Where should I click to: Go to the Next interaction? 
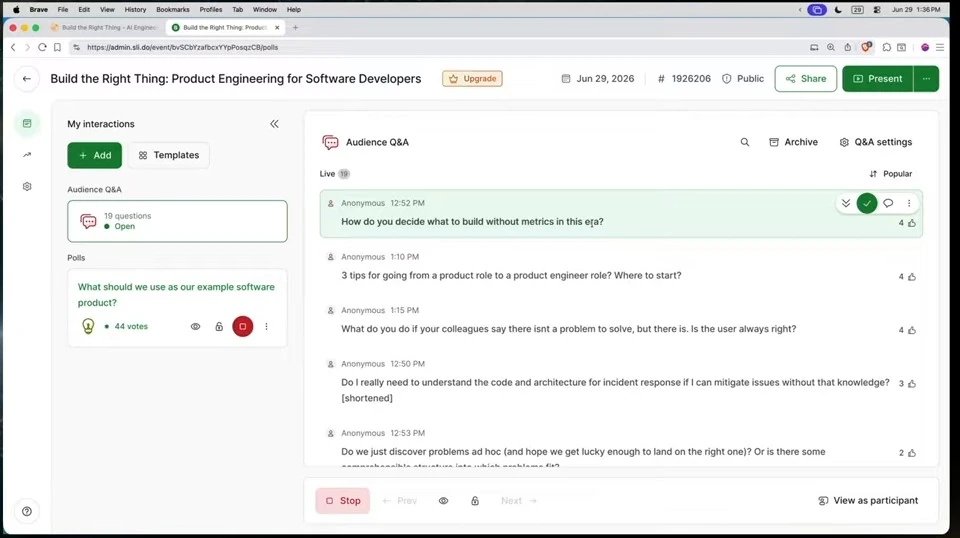pos(519,501)
